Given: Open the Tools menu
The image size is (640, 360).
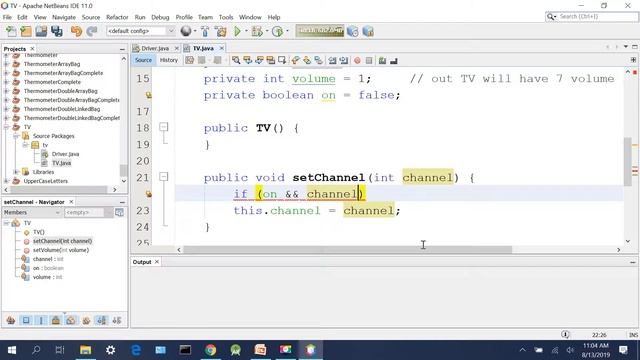Looking at the screenshot, I should [x=226, y=17].
